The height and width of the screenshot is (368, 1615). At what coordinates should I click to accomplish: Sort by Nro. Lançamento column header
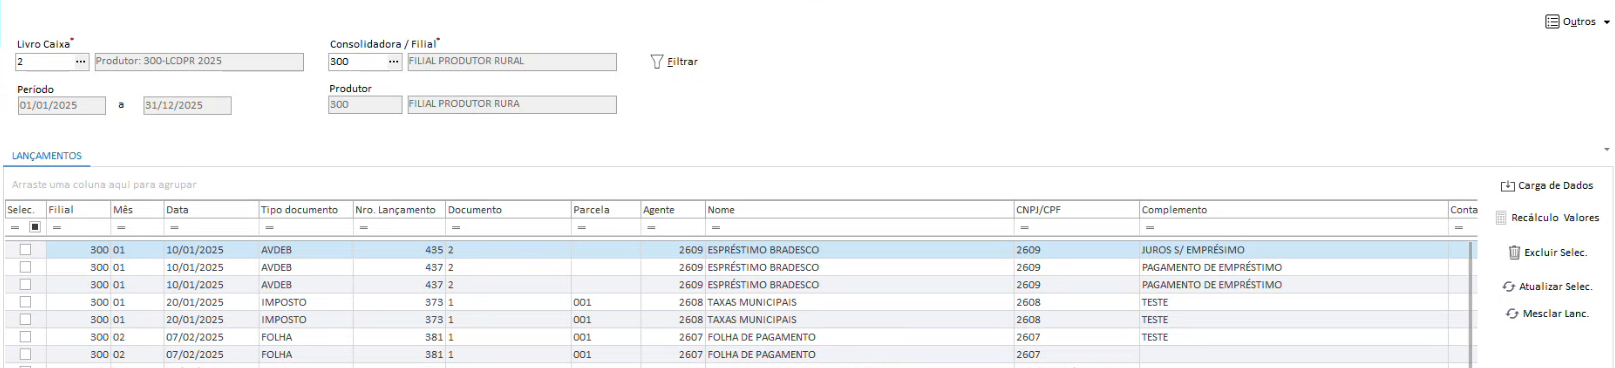point(400,210)
